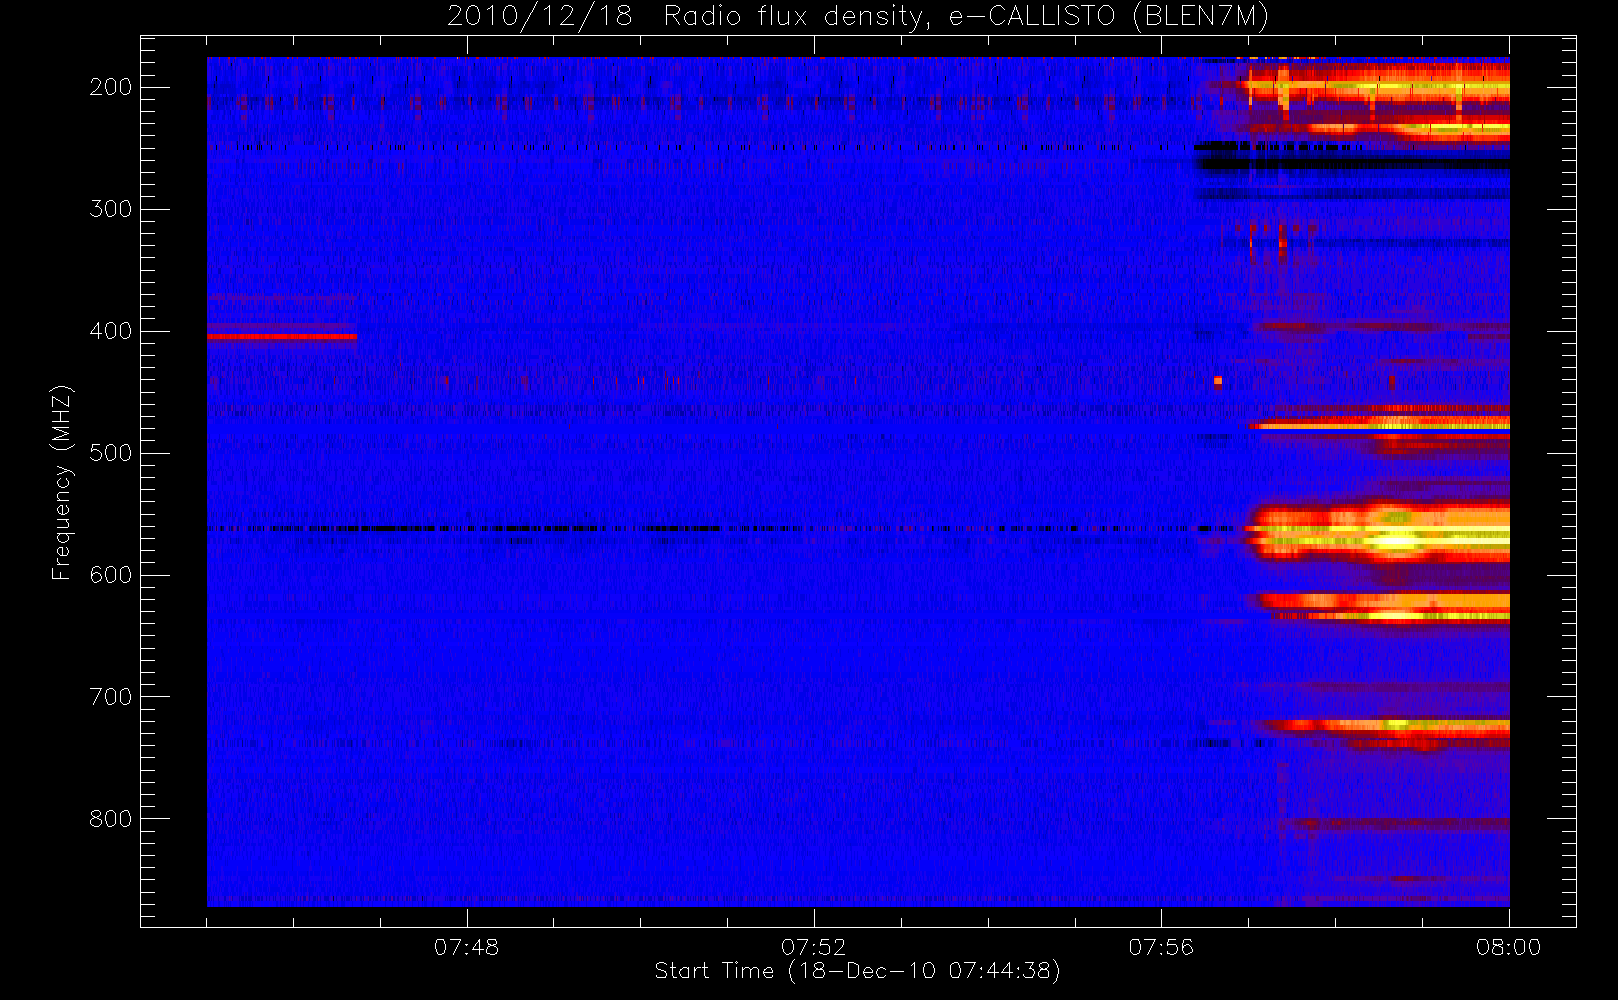Viewport: 1618px width, 1000px height.
Task: Select the 'Frequency (MHZ)' axis label
Action: (62, 483)
